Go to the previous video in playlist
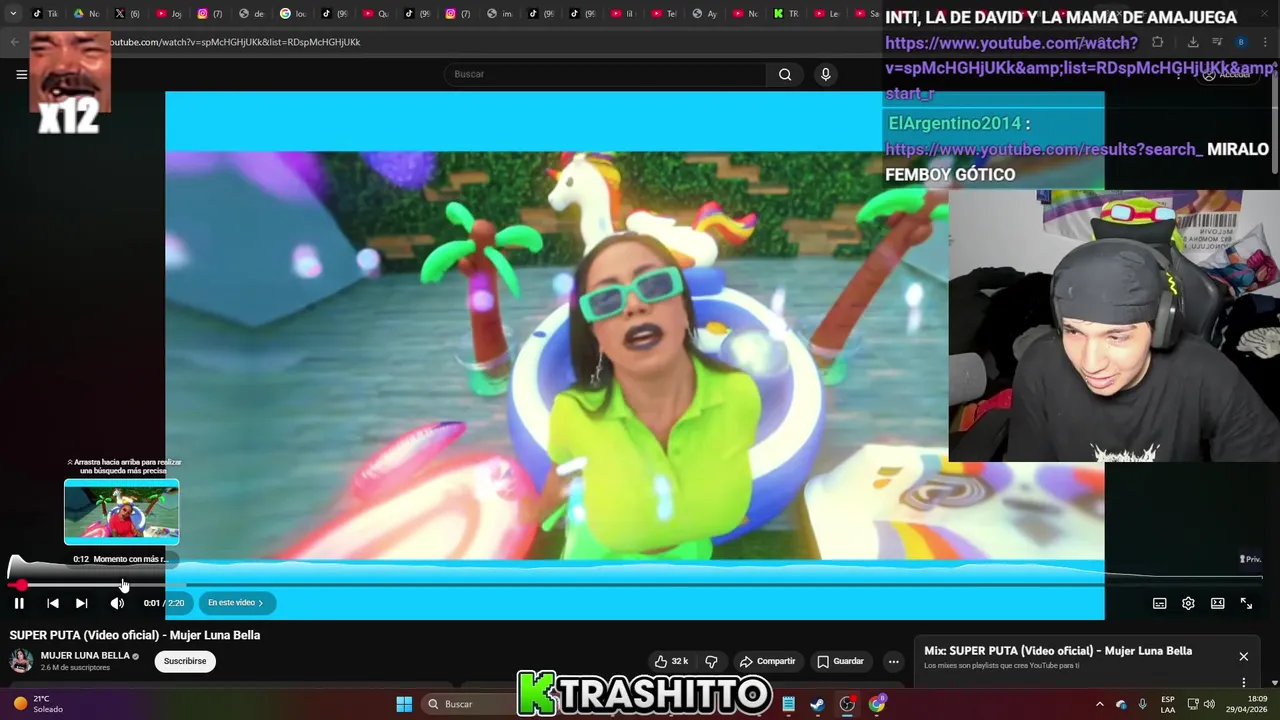The image size is (1280, 720). [x=53, y=603]
